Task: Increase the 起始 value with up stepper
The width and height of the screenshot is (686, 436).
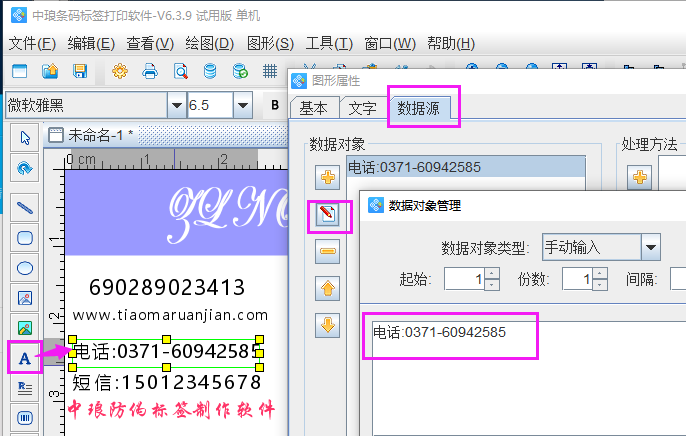Action: tap(491, 274)
